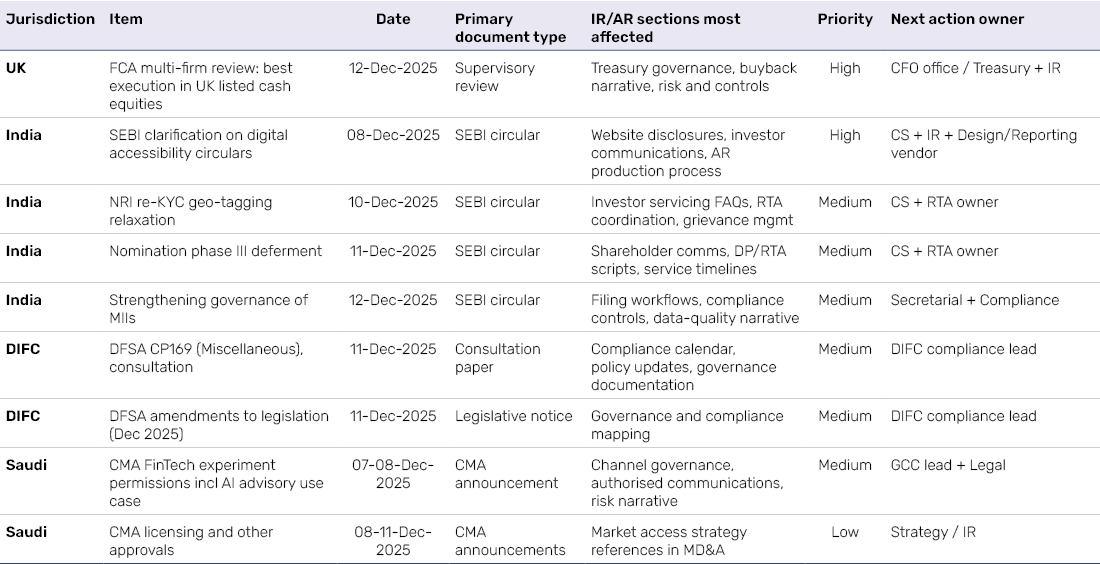
Task: Click the Primary document type header
Action: [510, 28]
